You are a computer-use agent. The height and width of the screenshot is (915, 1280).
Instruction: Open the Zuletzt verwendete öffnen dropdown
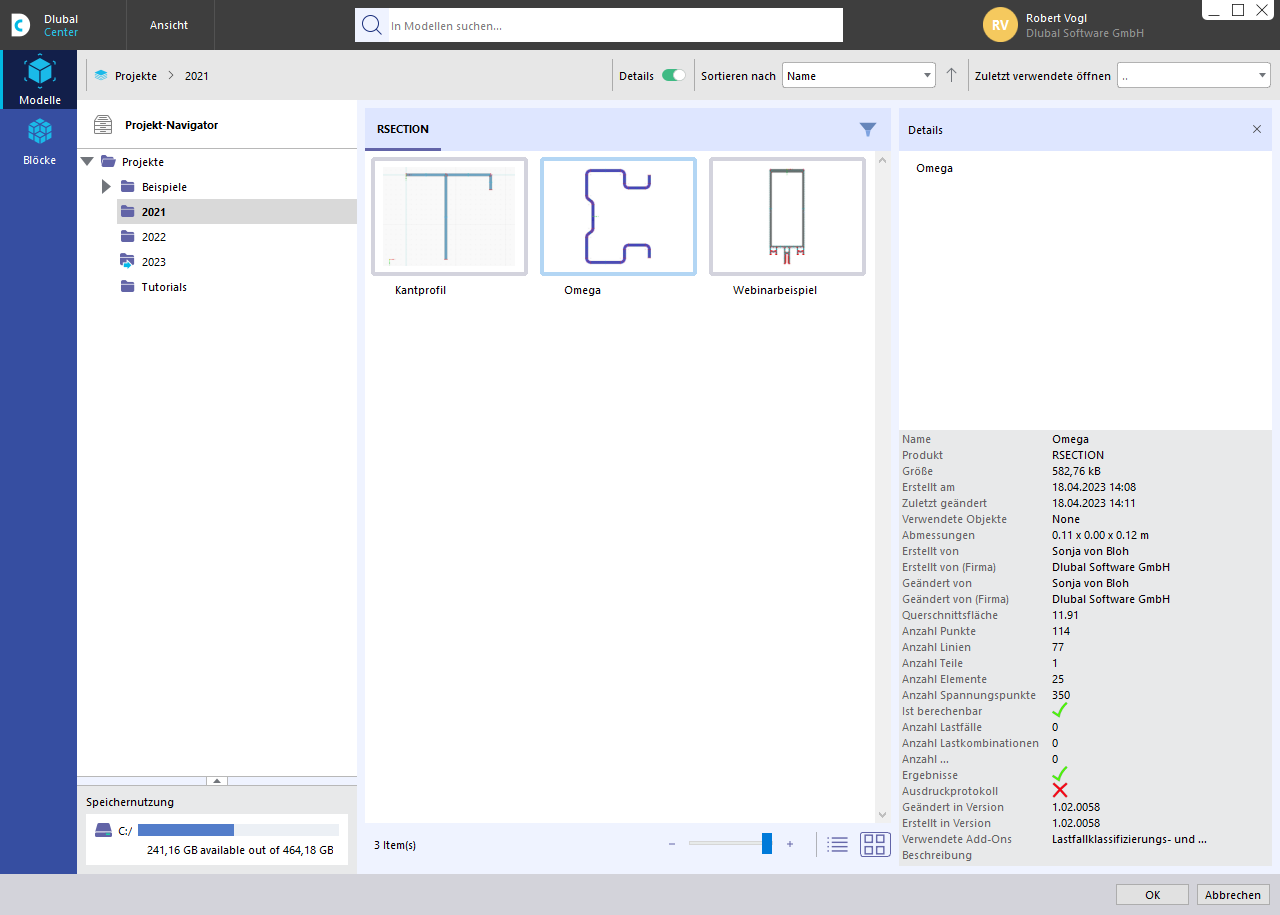point(1194,76)
